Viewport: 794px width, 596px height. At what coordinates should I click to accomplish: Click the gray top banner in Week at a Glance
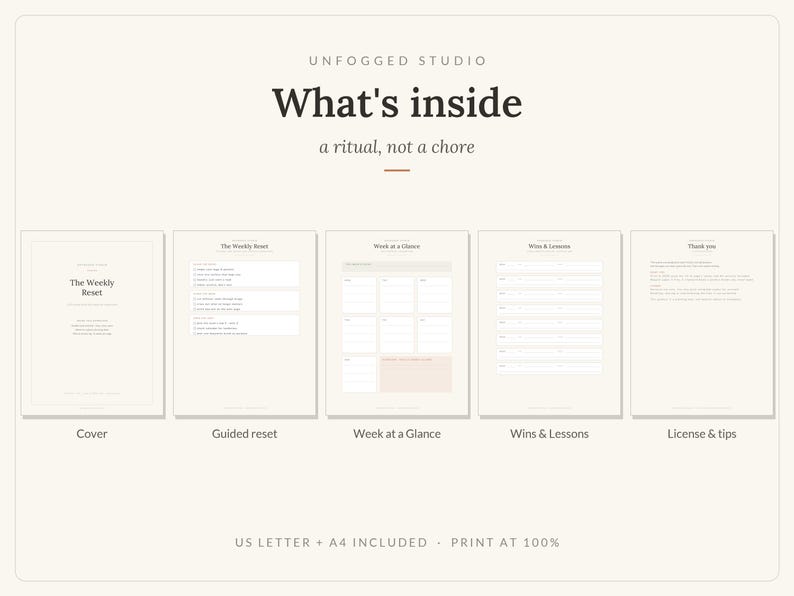coord(397,266)
